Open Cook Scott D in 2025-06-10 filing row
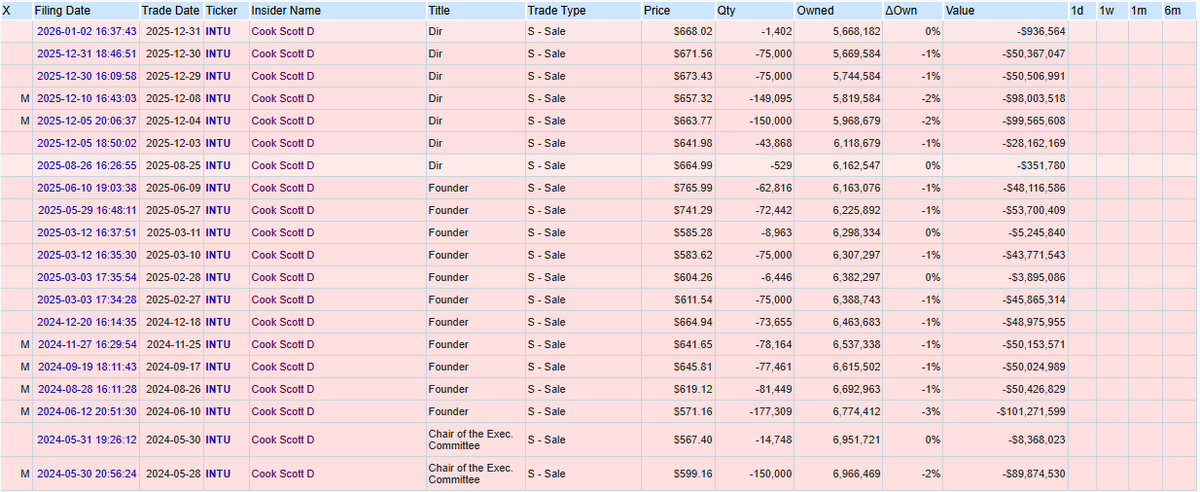The height and width of the screenshot is (492, 1200). click(x=283, y=188)
